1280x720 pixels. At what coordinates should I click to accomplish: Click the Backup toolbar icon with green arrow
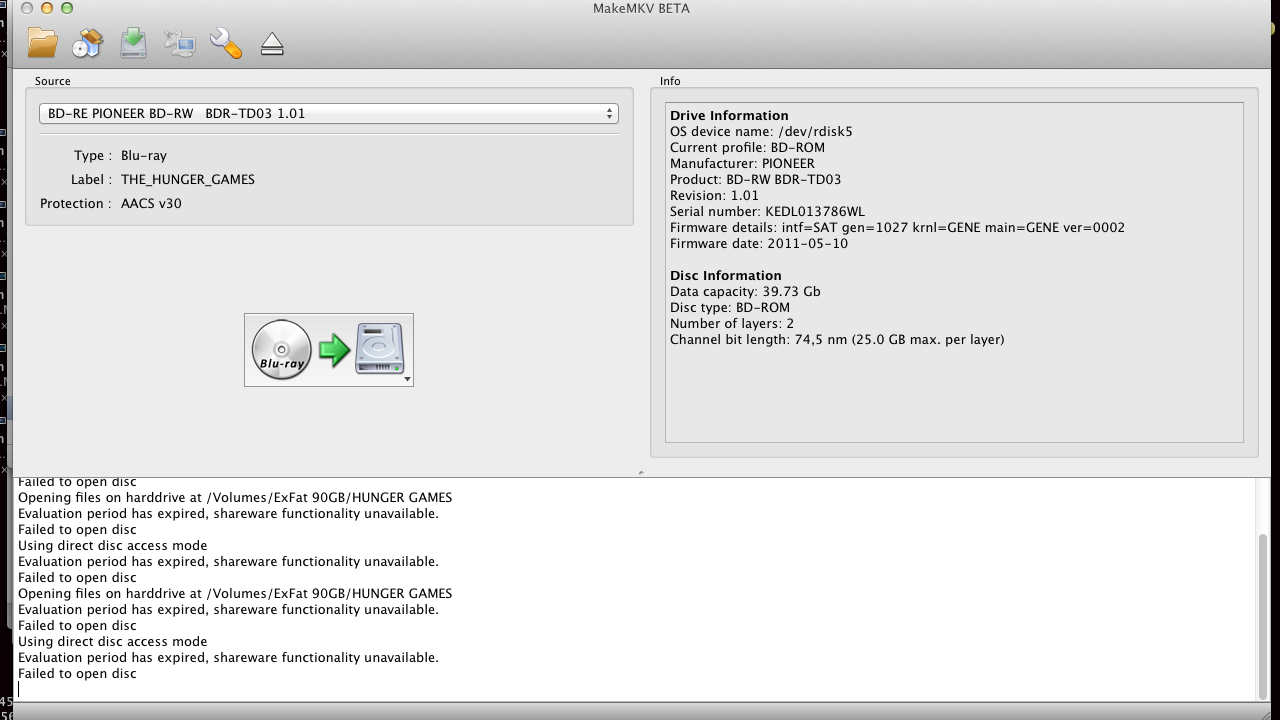134,43
